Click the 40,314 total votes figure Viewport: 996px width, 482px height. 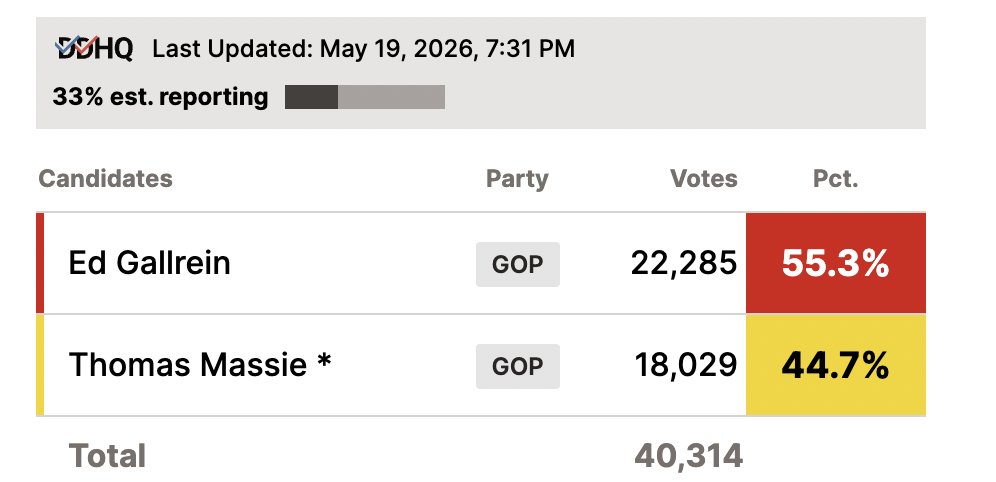click(689, 456)
